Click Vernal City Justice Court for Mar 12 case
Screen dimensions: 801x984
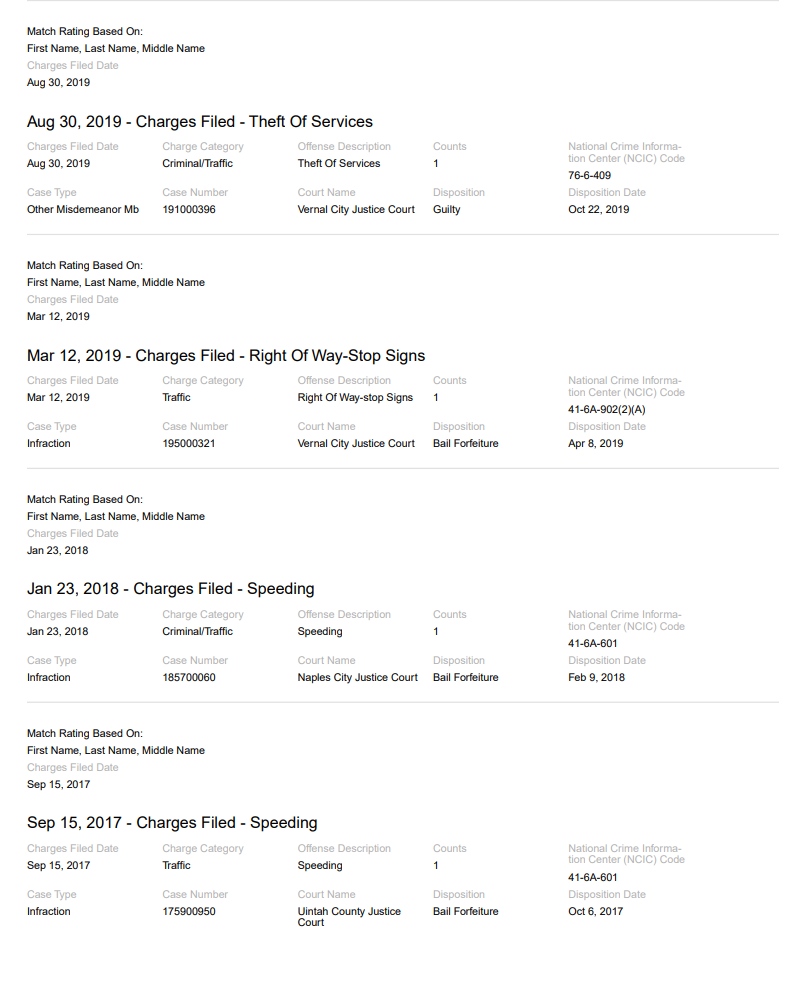(356, 444)
